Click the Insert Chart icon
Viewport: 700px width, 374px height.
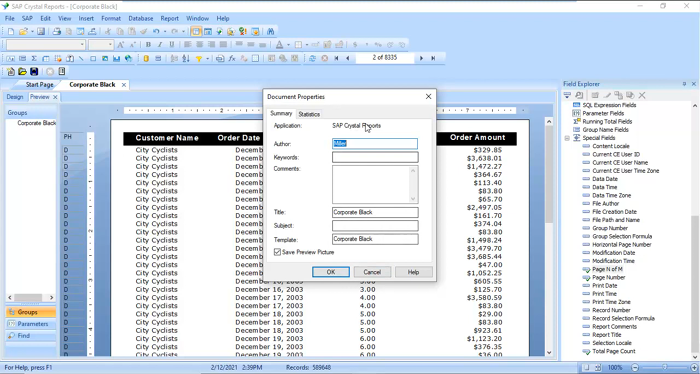(117, 58)
